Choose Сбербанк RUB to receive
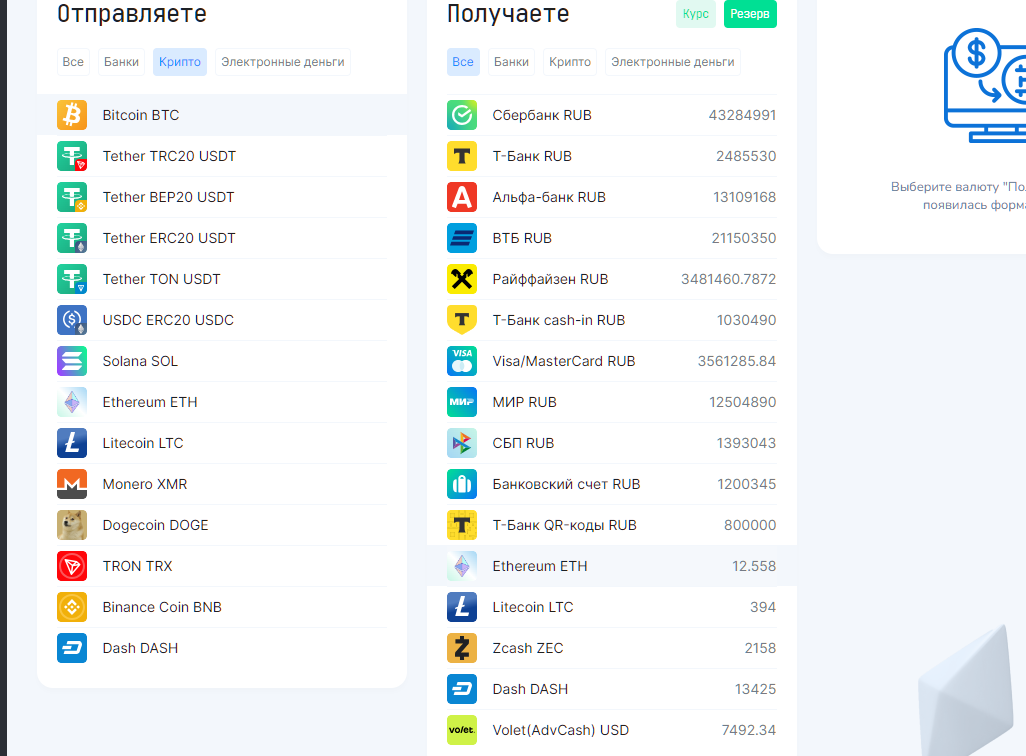1026x756 pixels. coord(612,115)
